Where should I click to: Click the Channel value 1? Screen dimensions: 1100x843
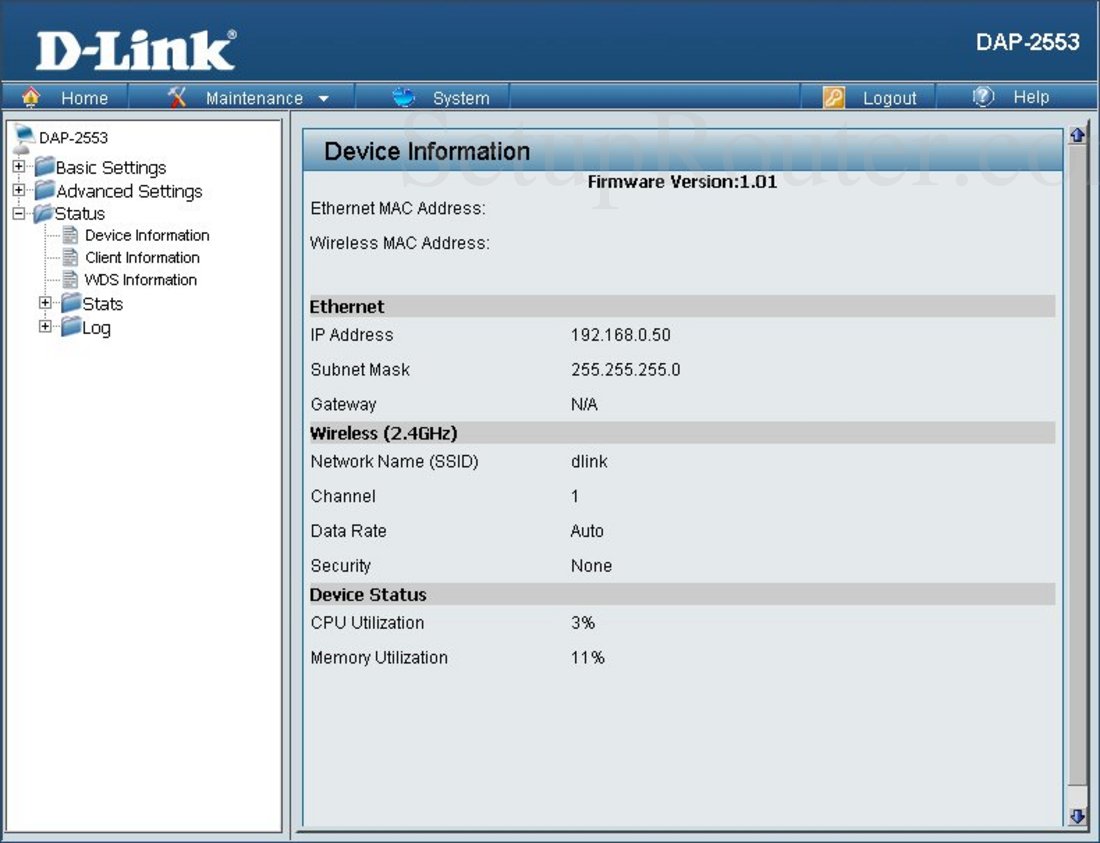(575, 497)
